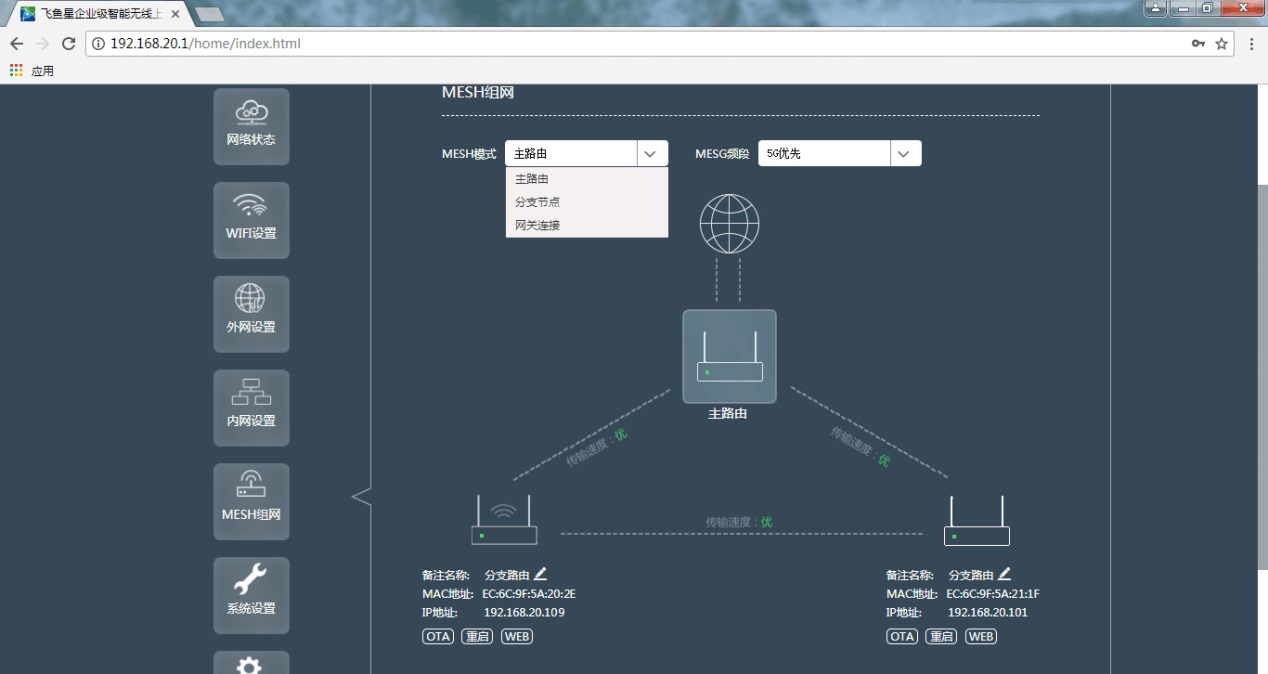Open 系统设置 via the wrench icon
1268x674 pixels.
[x=251, y=594]
